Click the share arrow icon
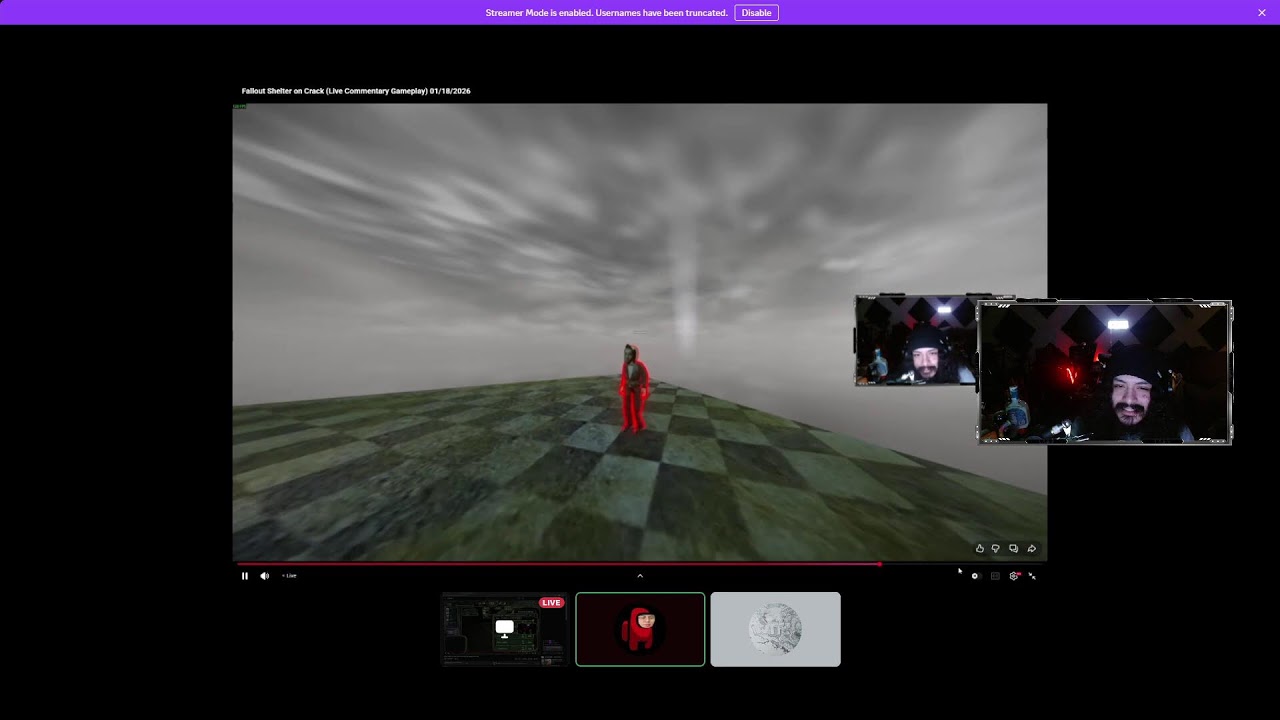The width and height of the screenshot is (1280, 720). [1032, 548]
